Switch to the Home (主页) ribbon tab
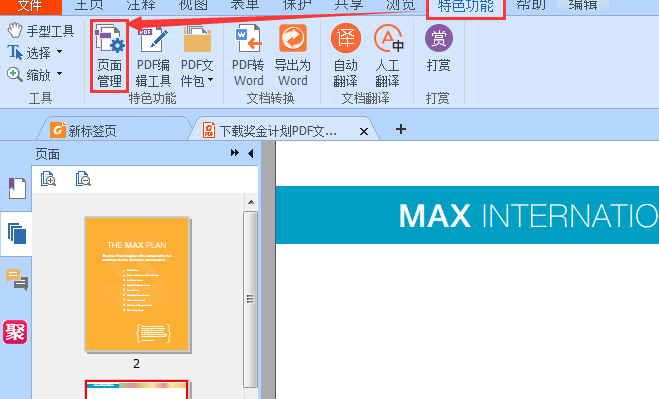Screen dimensions: 659x399 pos(89,5)
